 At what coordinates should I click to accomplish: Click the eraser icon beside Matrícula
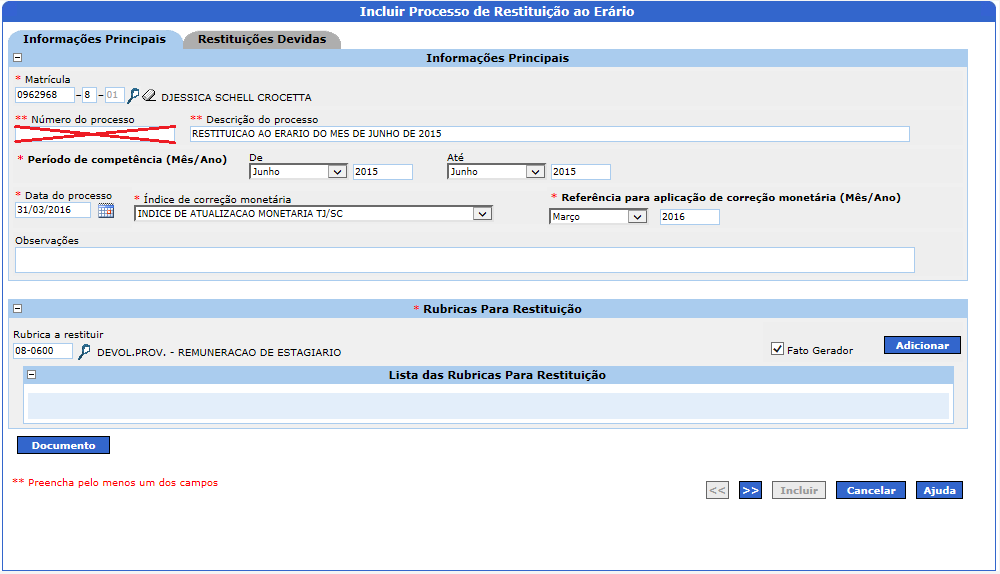pyautogui.click(x=149, y=96)
